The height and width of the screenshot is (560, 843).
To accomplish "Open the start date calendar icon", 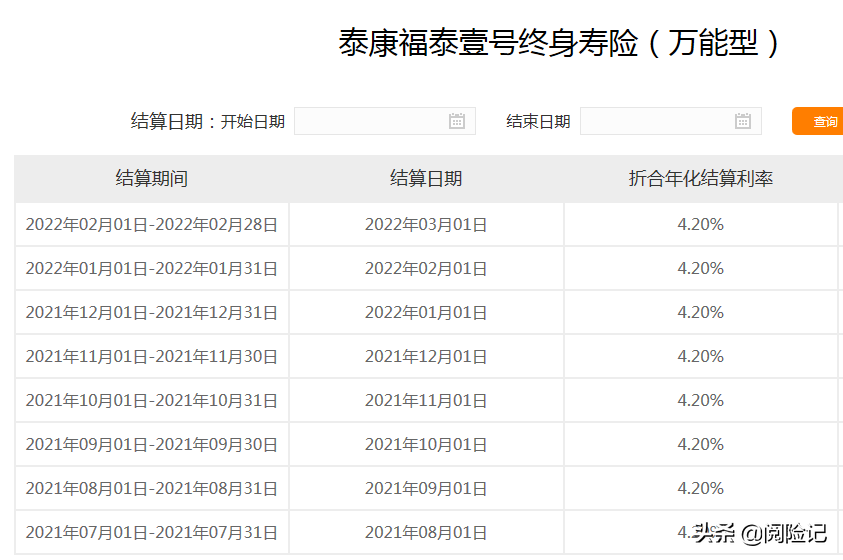I will point(456,121).
